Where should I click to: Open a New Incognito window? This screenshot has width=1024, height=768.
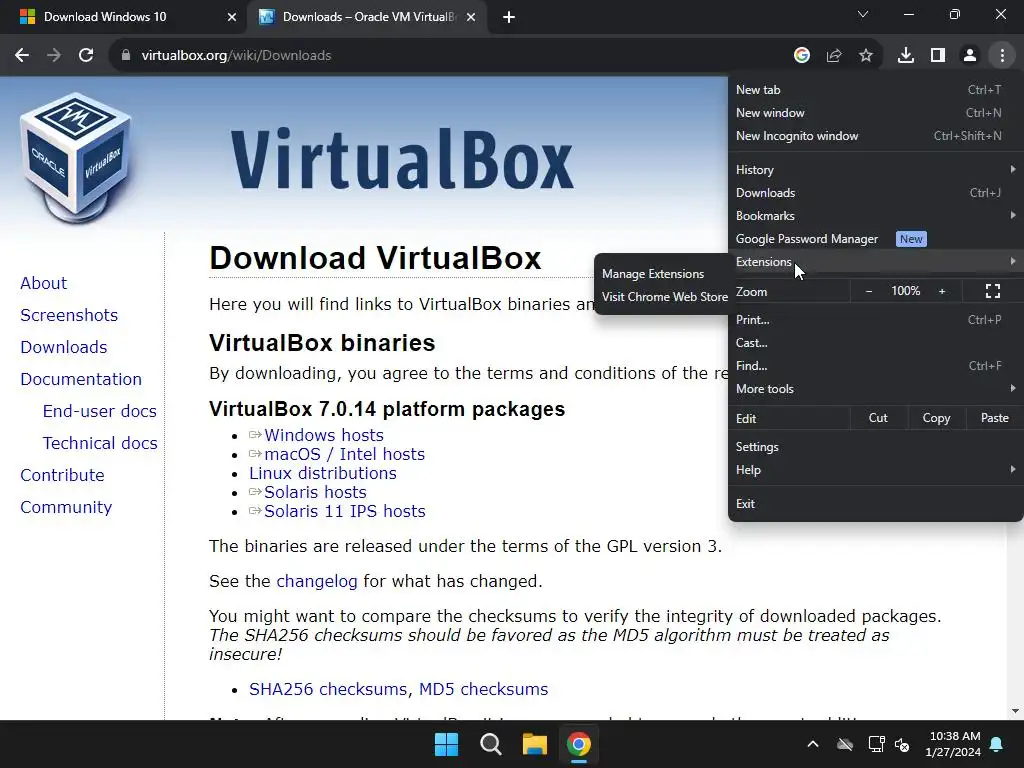pos(875,136)
